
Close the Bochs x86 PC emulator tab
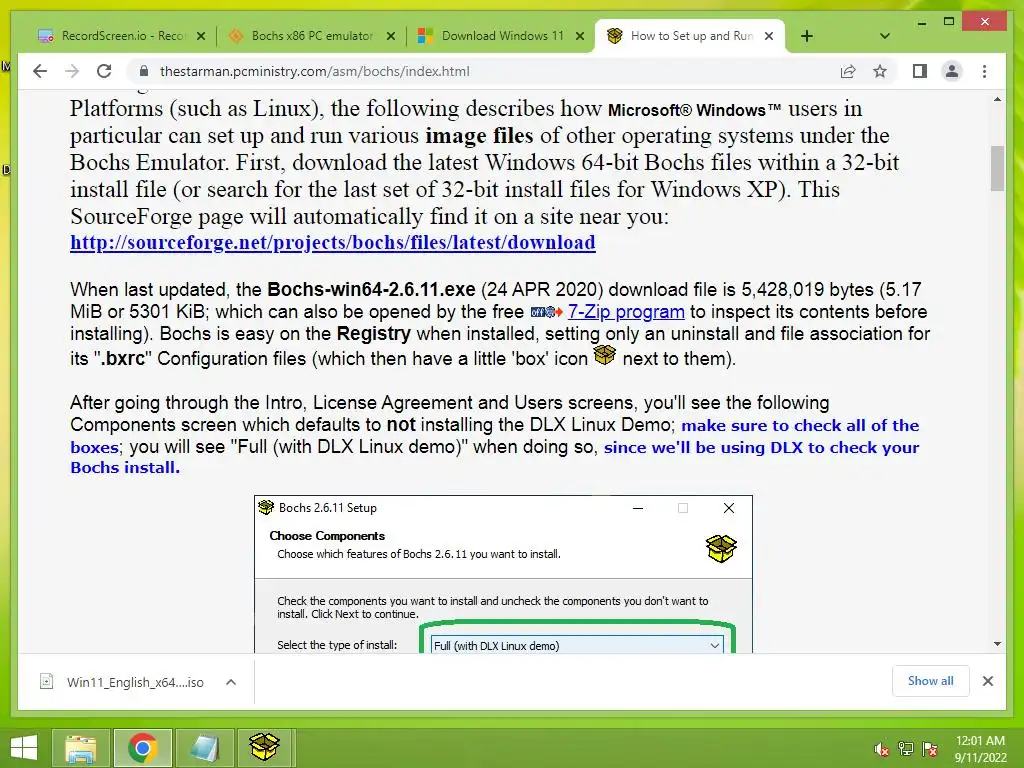(391, 36)
